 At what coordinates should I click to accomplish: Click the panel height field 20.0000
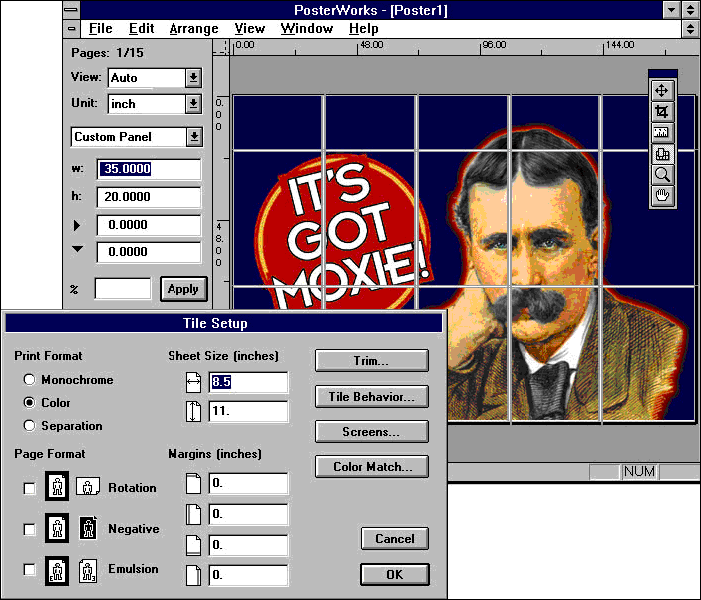pos(149,197)
